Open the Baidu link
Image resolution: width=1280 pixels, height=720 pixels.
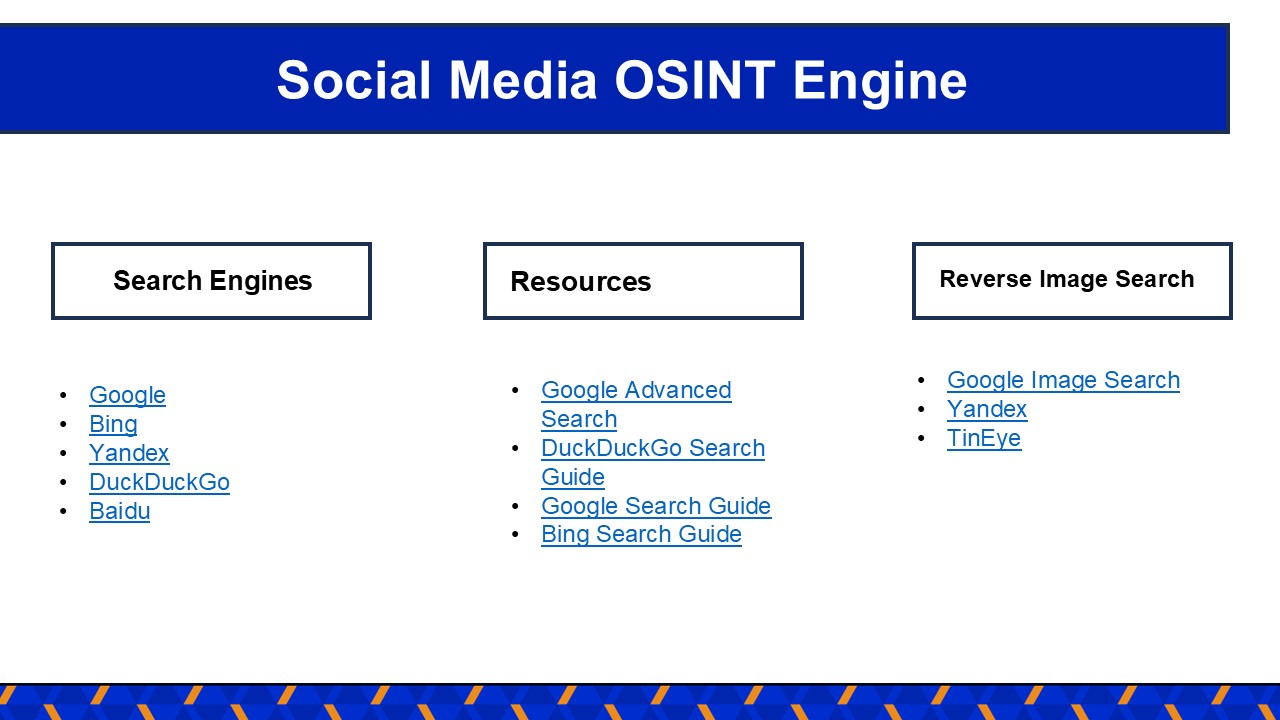click(x=119, y=511)
